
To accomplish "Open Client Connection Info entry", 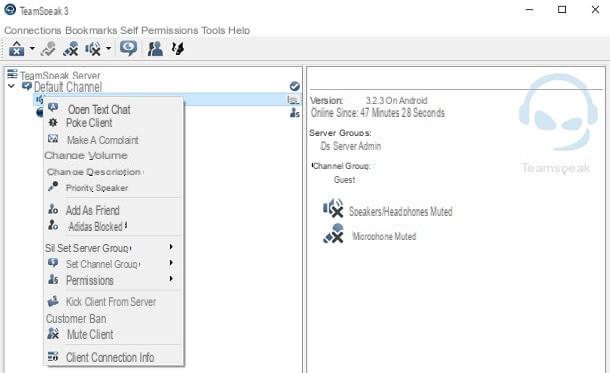I will (110, 357).
